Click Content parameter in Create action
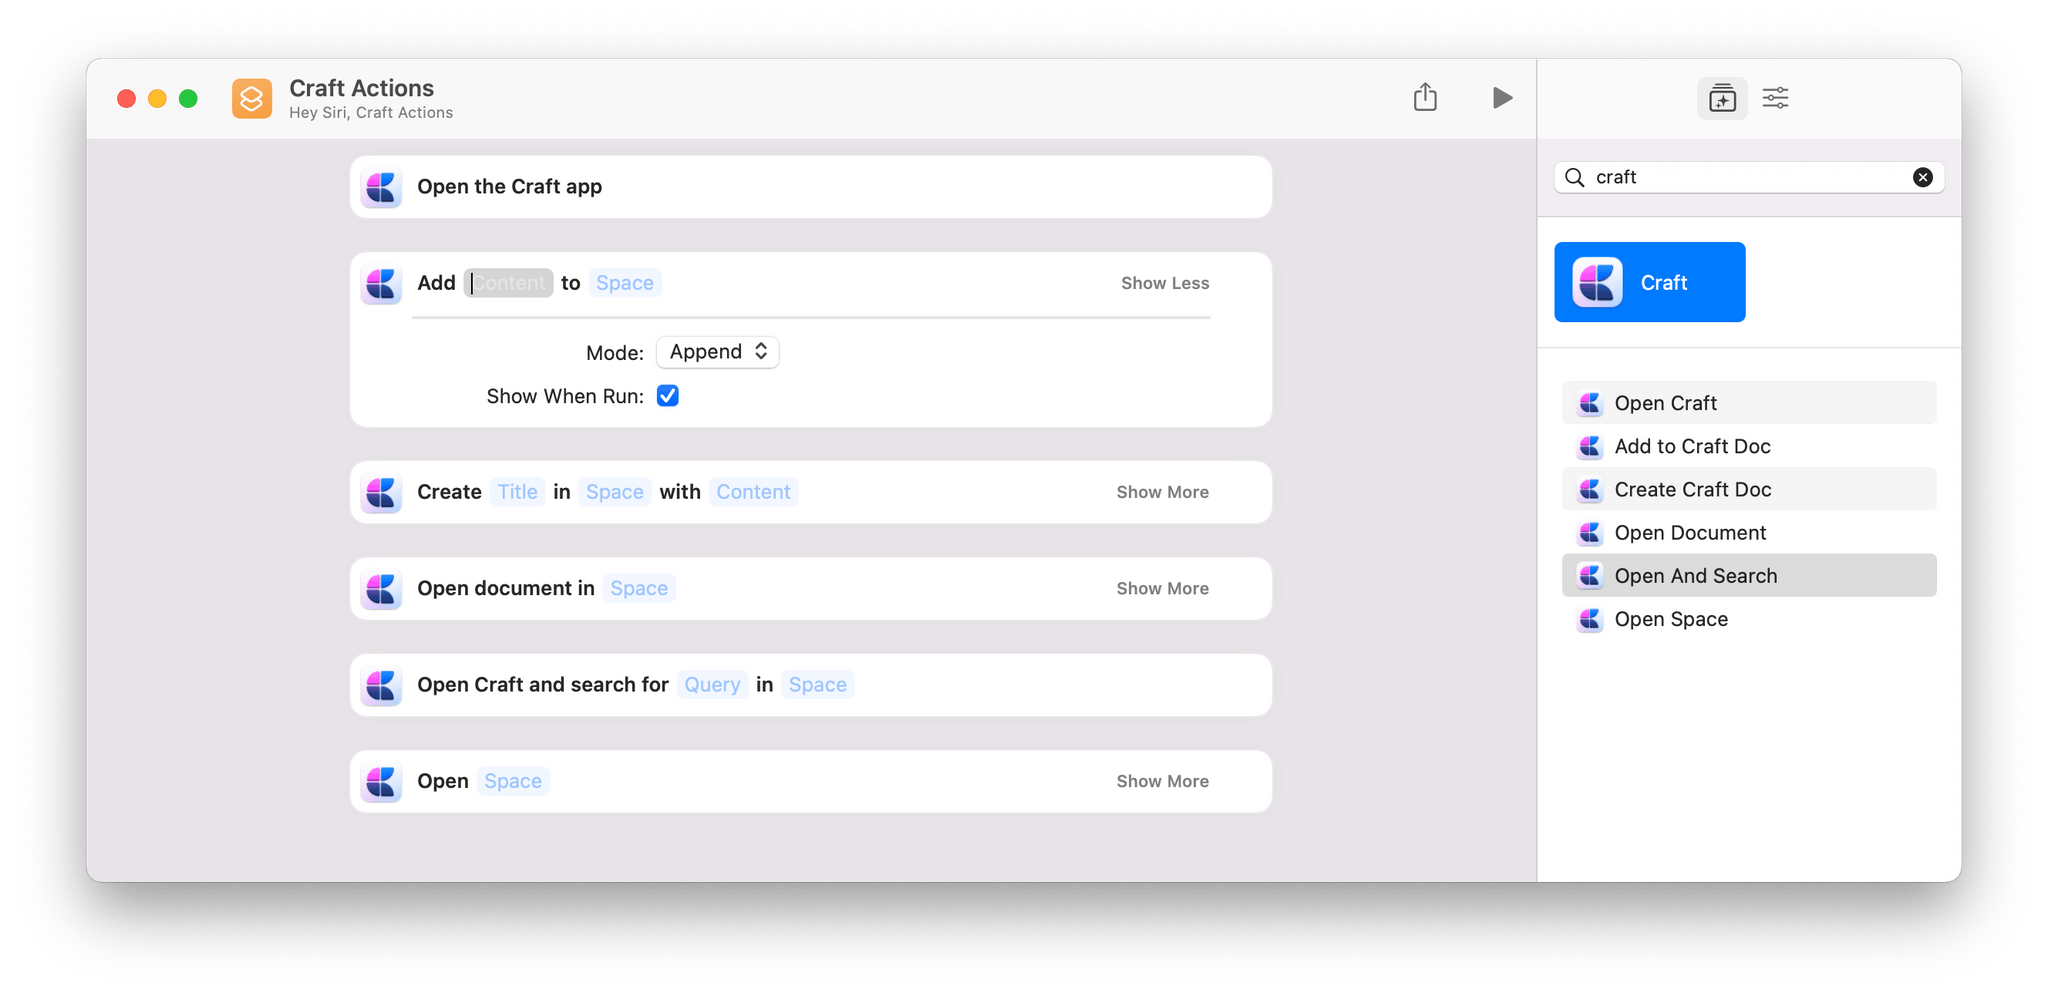This screenshot has width=2048, height=996. point(753,492)
